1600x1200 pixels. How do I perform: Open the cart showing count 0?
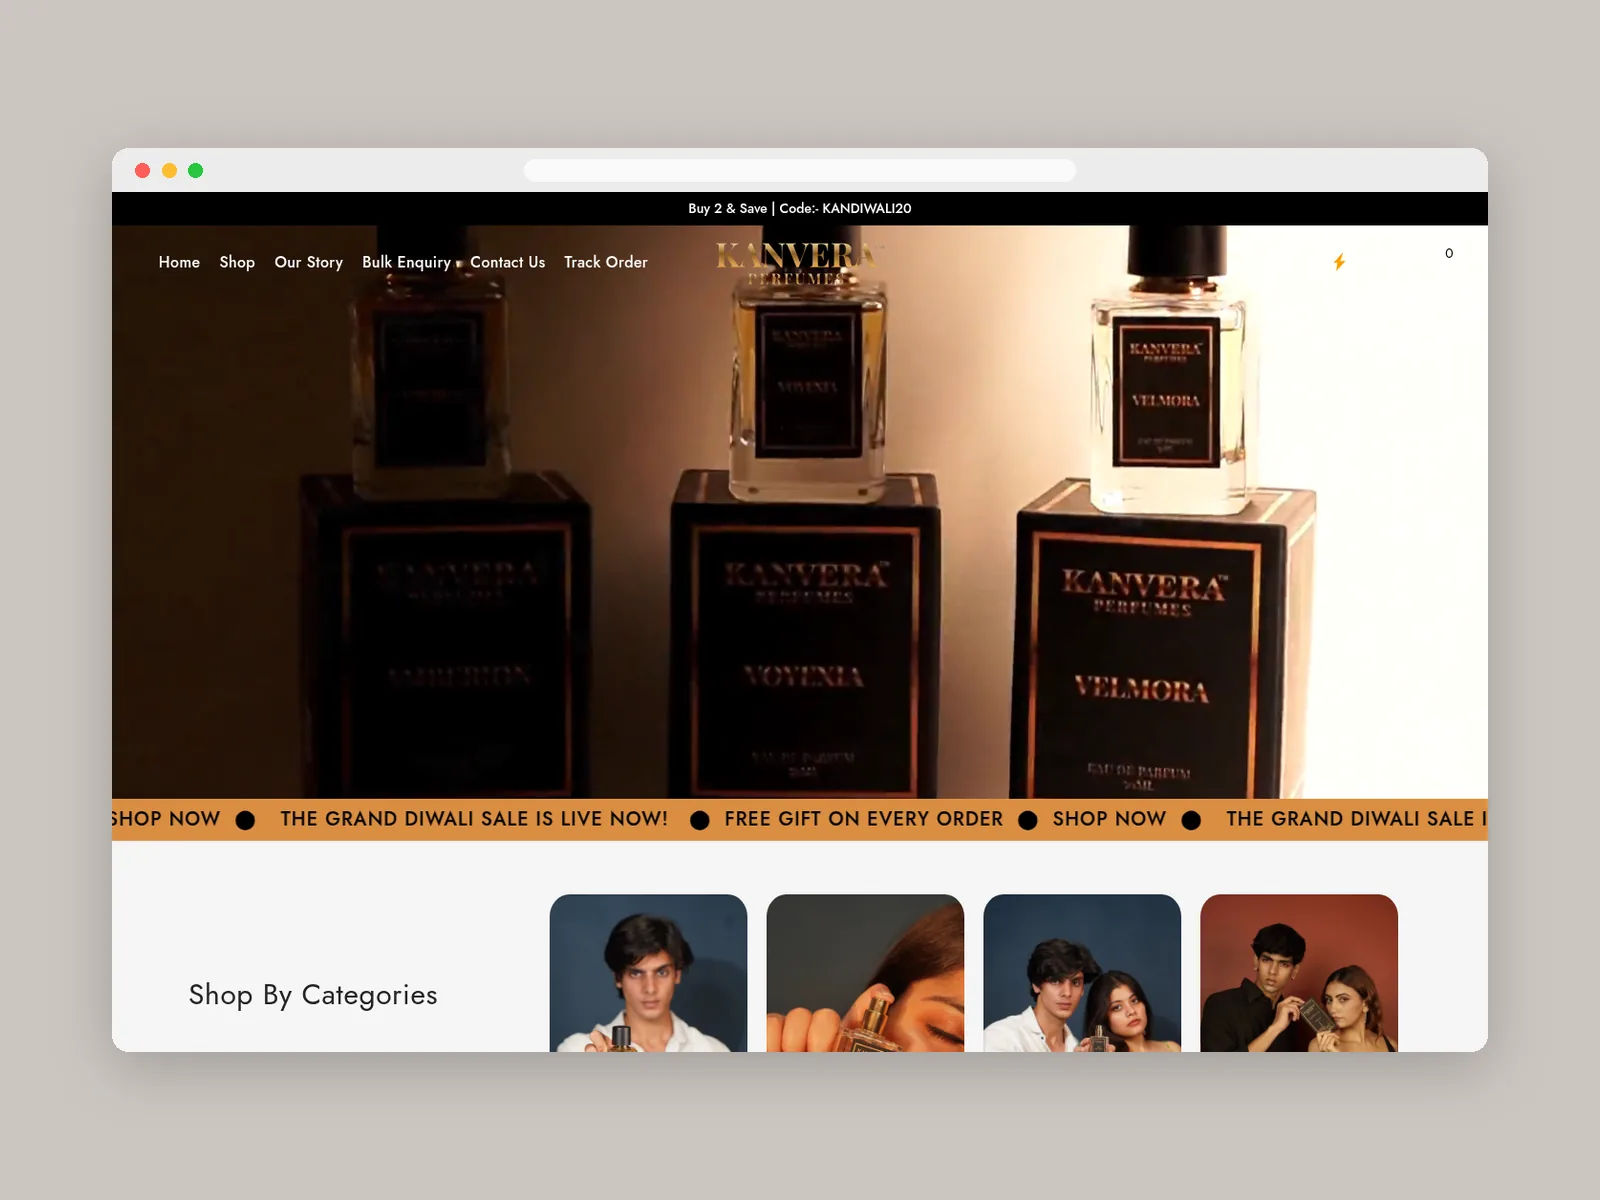pyautogui.click(x=1449, y=253)
